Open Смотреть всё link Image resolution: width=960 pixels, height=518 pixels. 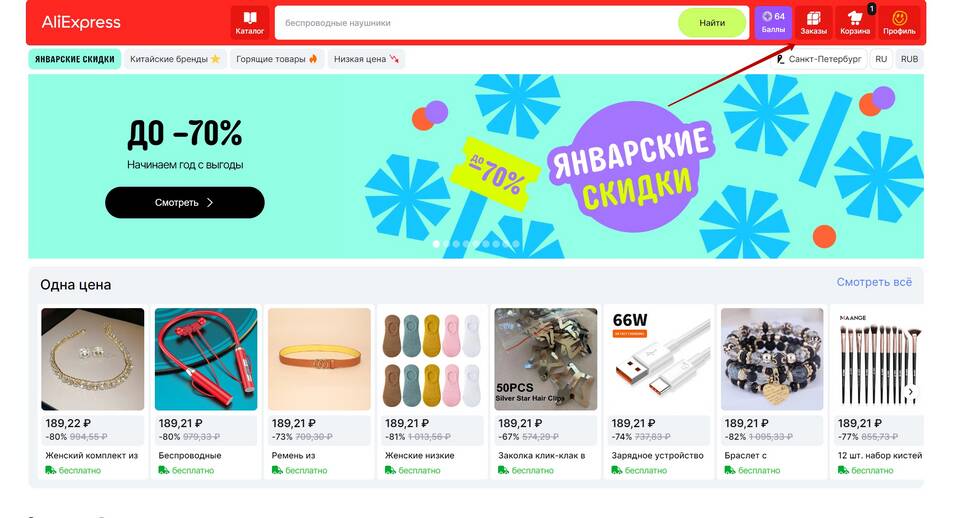(874, 282)
